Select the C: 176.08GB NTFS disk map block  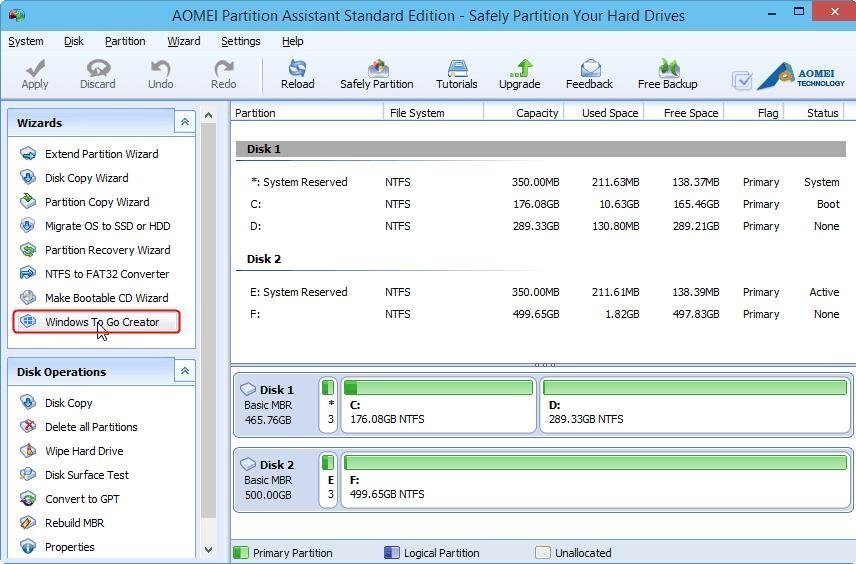click(439, 405)
